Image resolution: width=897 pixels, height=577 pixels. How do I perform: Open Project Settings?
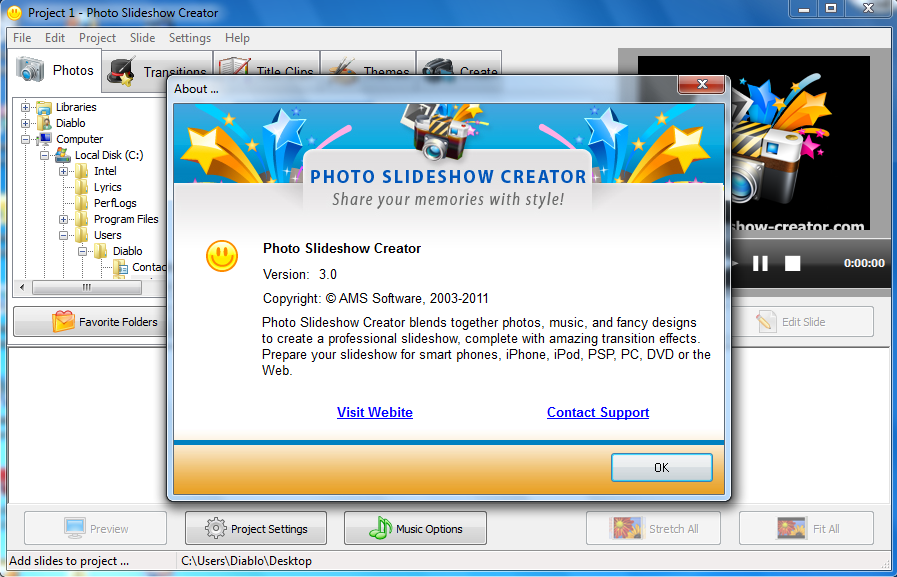[x=256, y=528]
